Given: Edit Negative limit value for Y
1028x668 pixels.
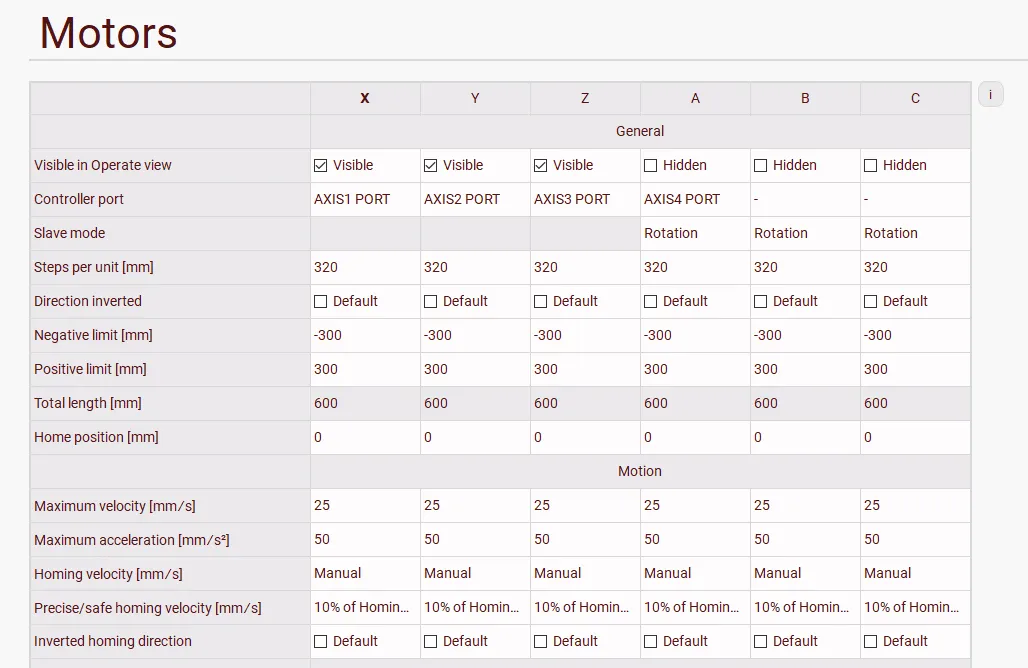Looking at the screenshot, I should 475,336.
